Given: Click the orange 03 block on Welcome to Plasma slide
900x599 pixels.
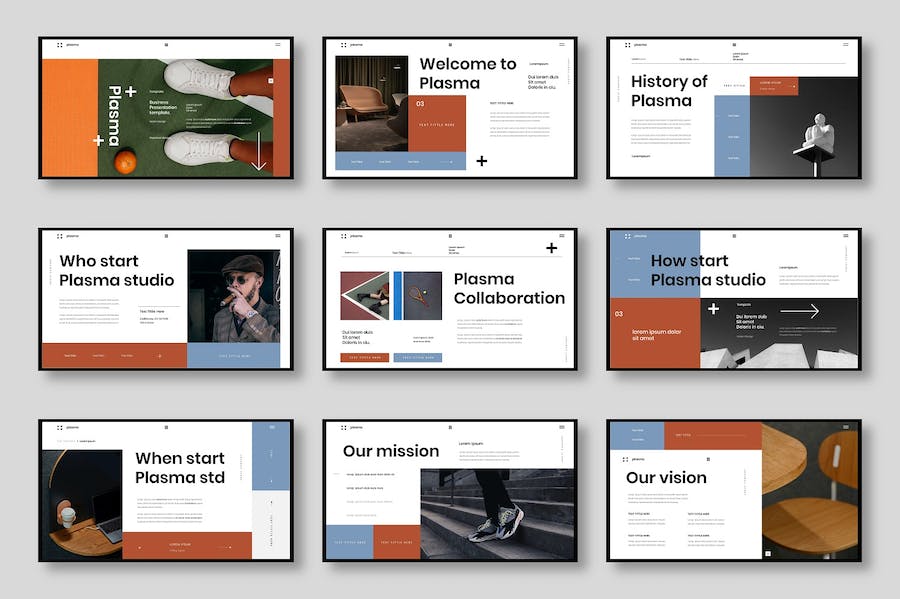Looking at the screenshot, I should tap(437, 121).
